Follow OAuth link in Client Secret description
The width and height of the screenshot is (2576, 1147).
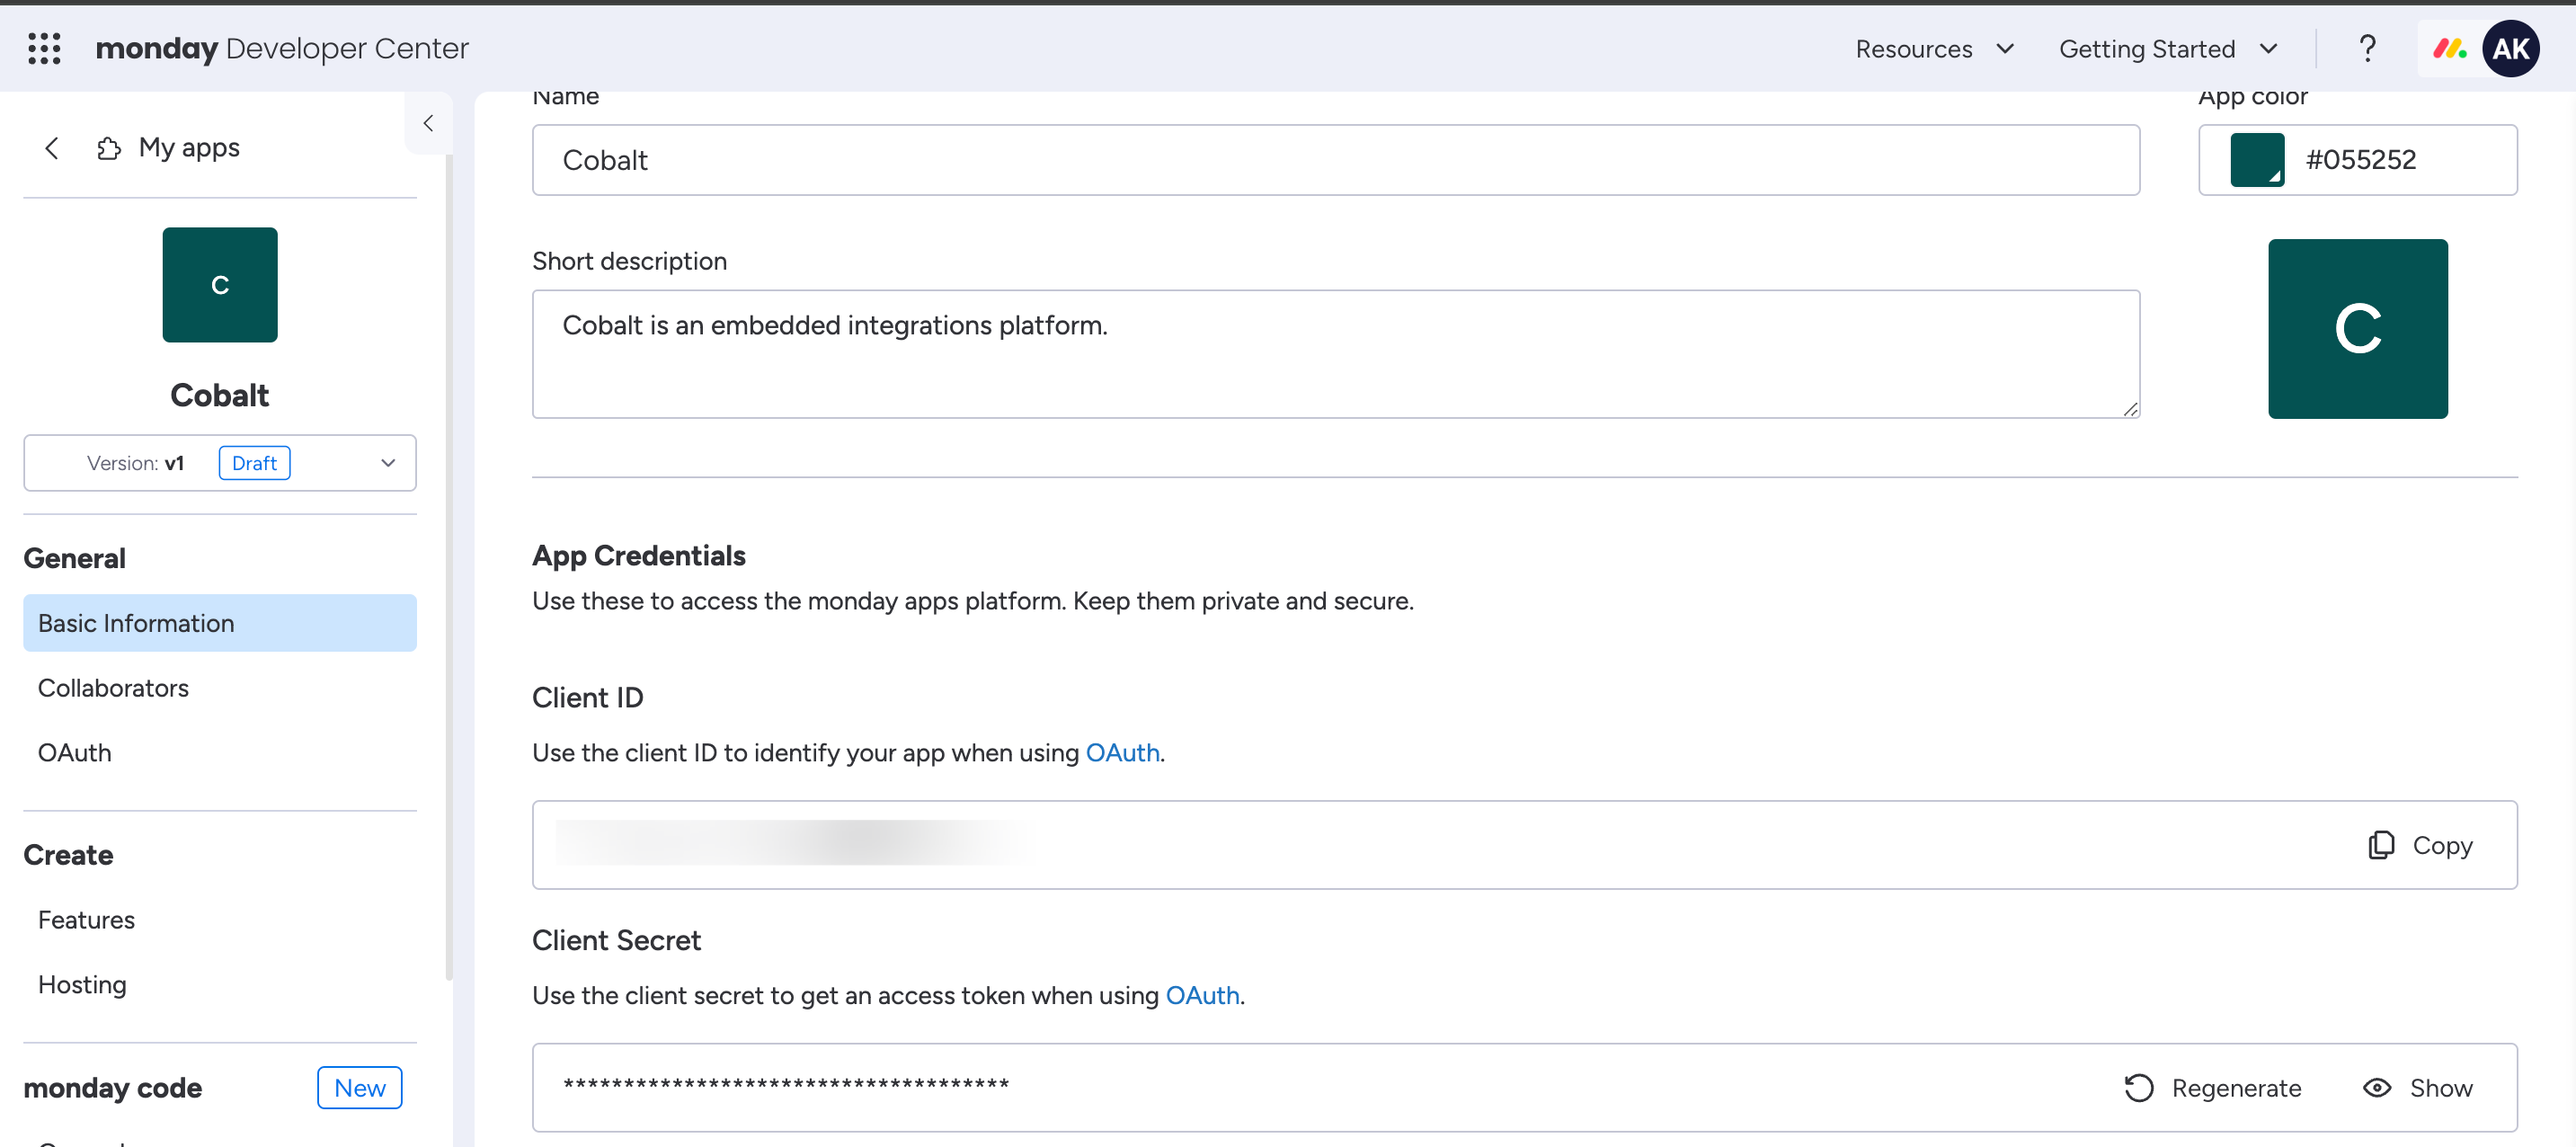1202,996
